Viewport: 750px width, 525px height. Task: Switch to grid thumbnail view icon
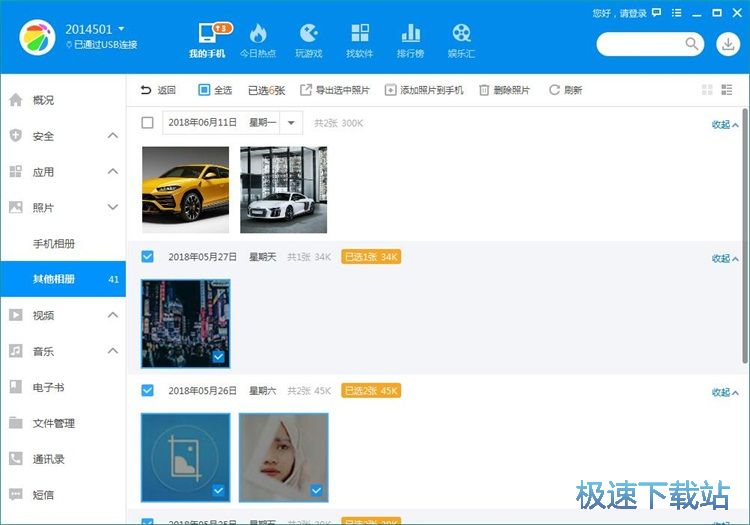(x=707, y=89)
